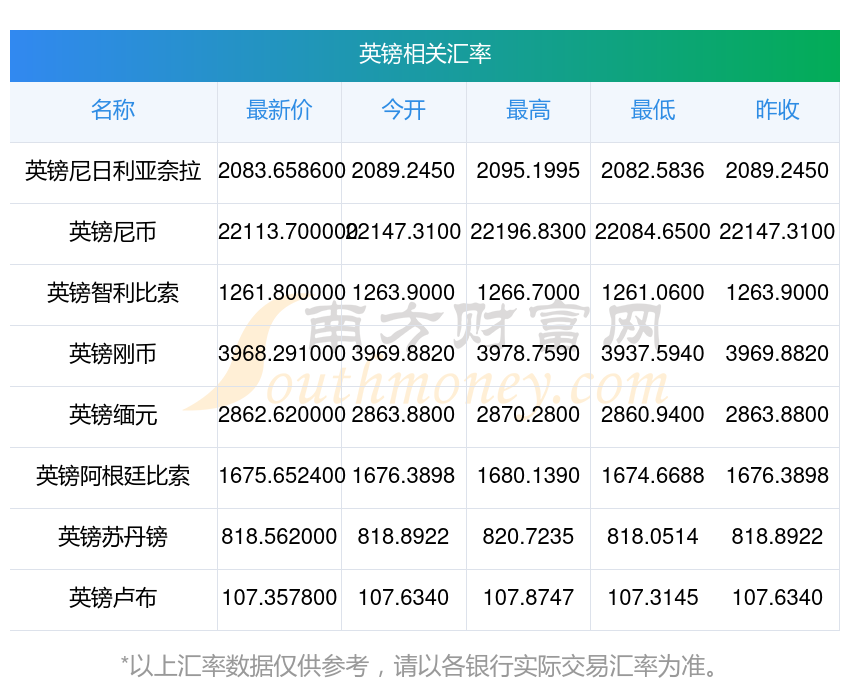Click the lowest value 818.0514
Image resolution: width=850 pixels, height=698 pixels.
[x=653, y=537]
